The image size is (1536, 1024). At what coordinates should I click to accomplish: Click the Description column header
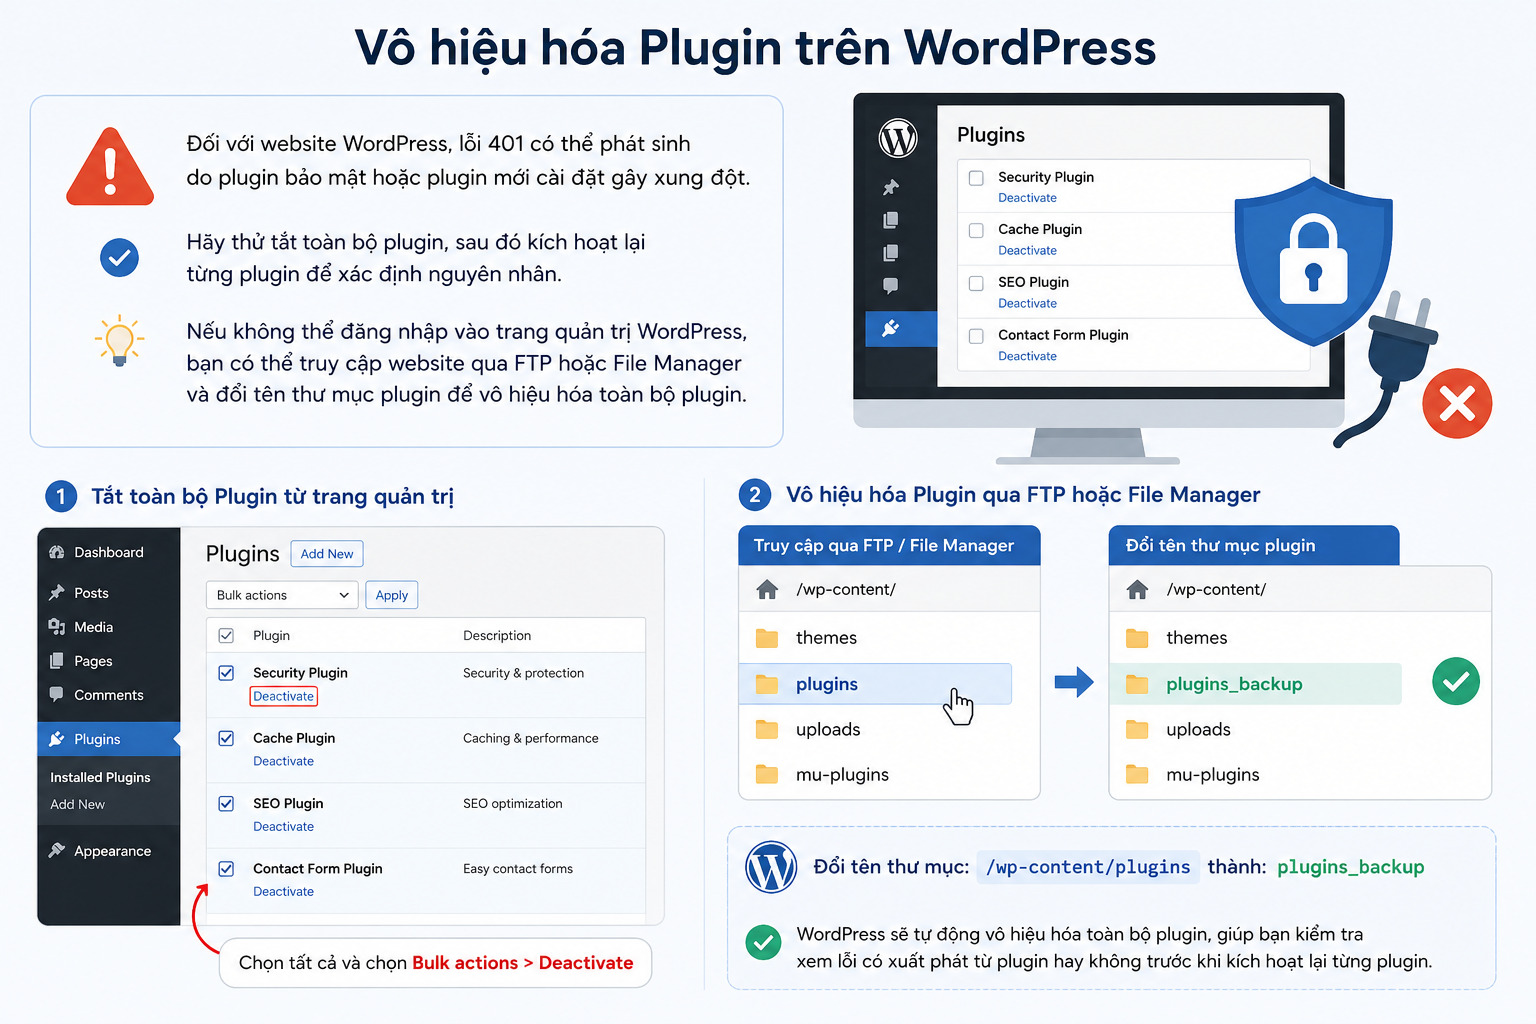(497, 636)
